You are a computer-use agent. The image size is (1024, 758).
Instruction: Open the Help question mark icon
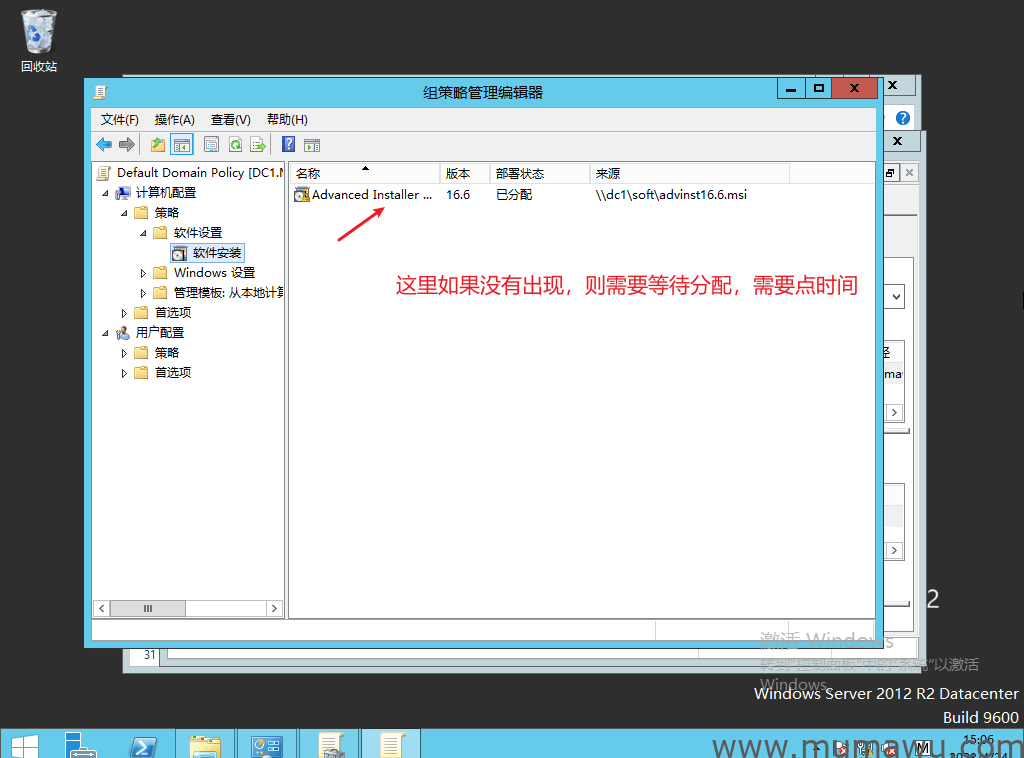pos(289,145)
